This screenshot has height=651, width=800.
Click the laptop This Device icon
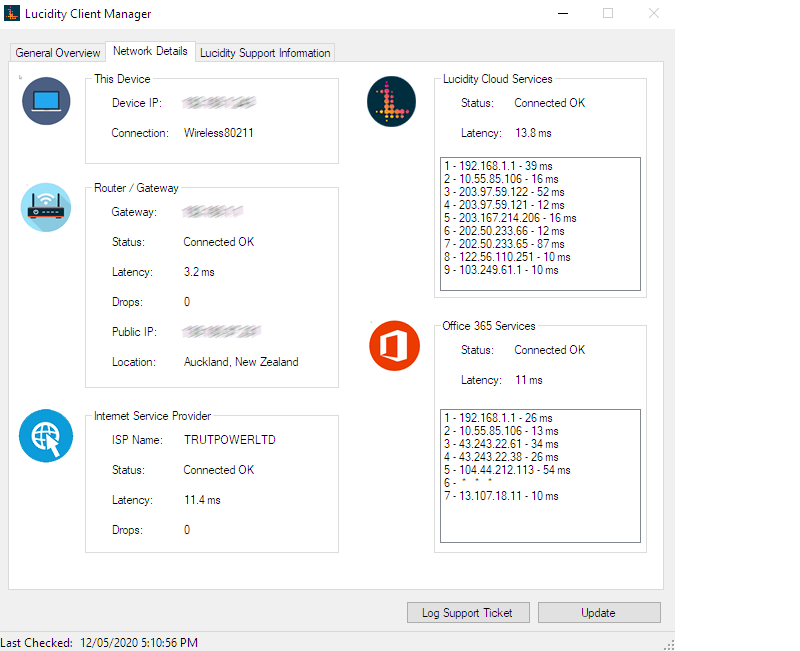pyautogui.click(x=46, y=101)
